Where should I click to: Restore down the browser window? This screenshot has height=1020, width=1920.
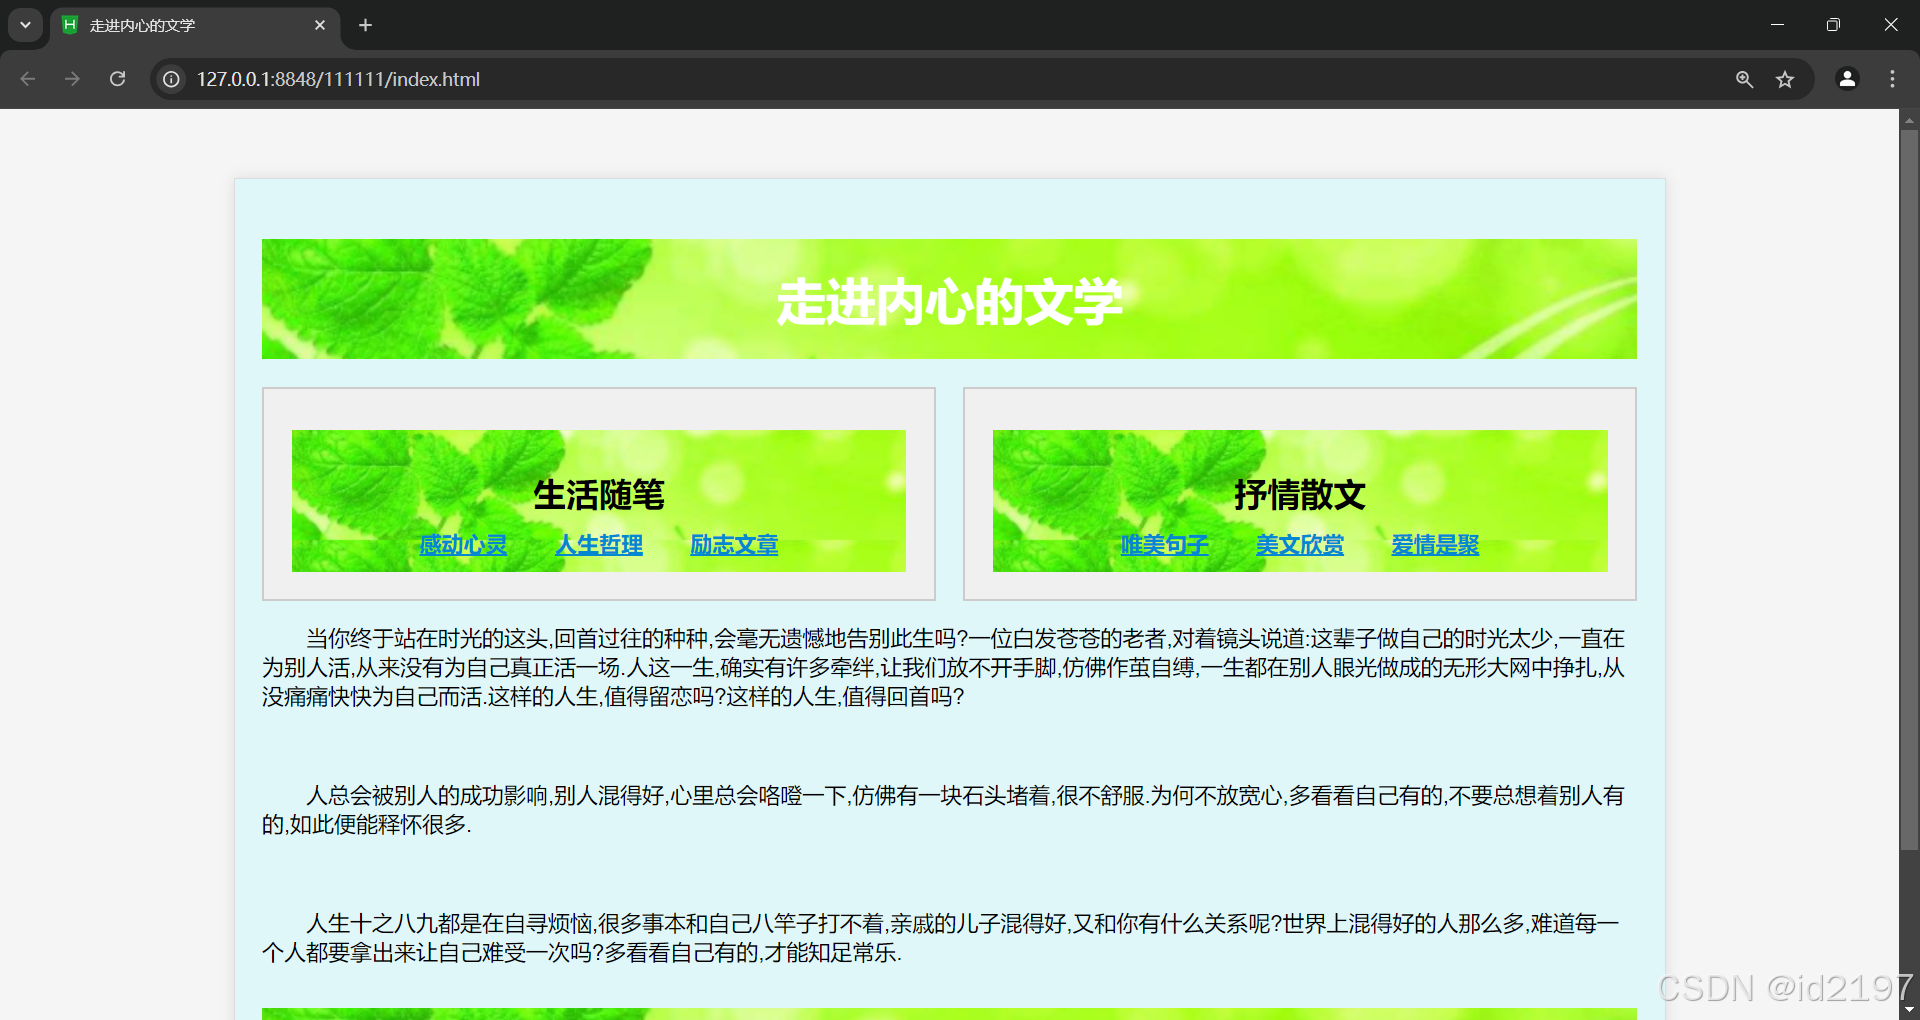pos(1833,25)
